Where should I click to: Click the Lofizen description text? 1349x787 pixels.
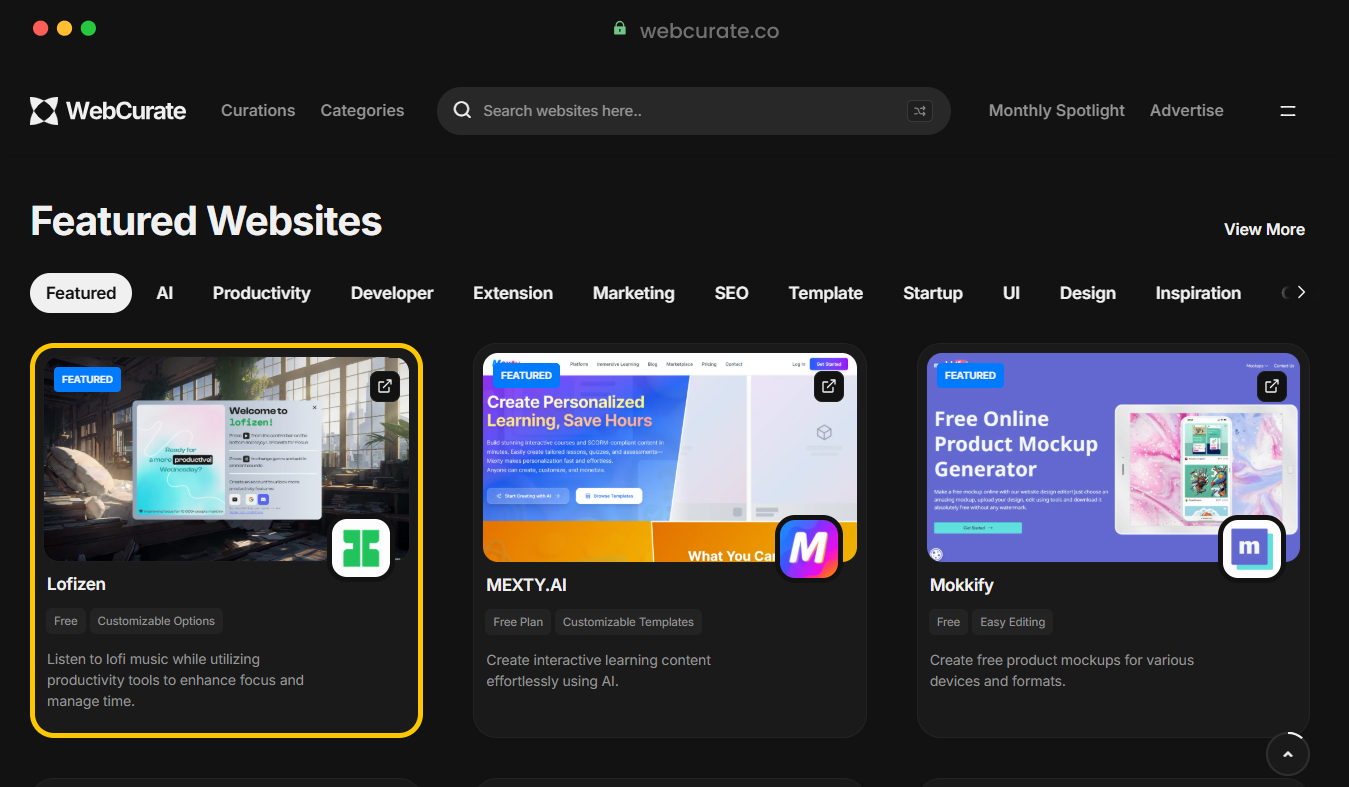point(175,680)
